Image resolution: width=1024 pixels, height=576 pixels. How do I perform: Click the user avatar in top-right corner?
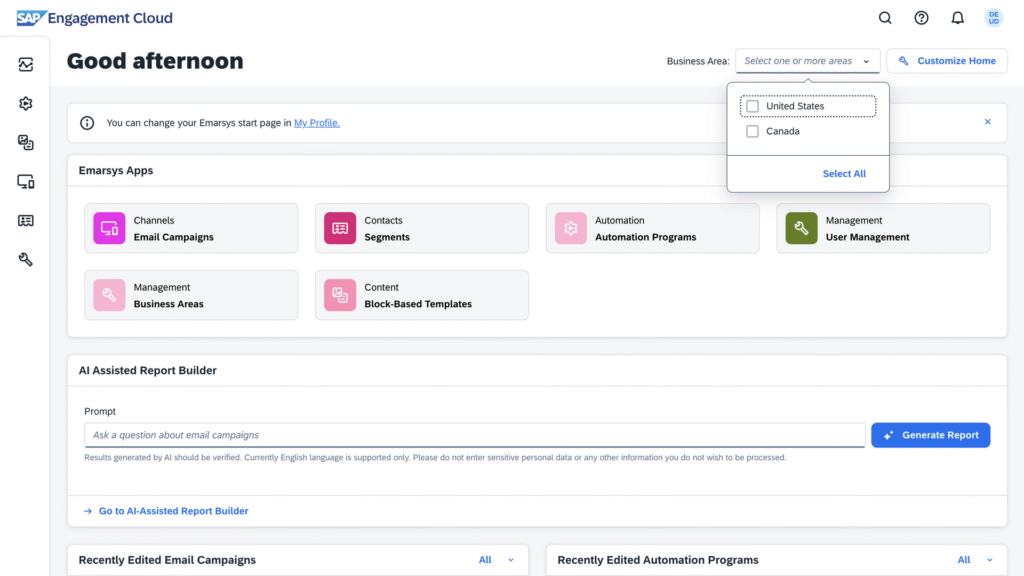[993, 18]
